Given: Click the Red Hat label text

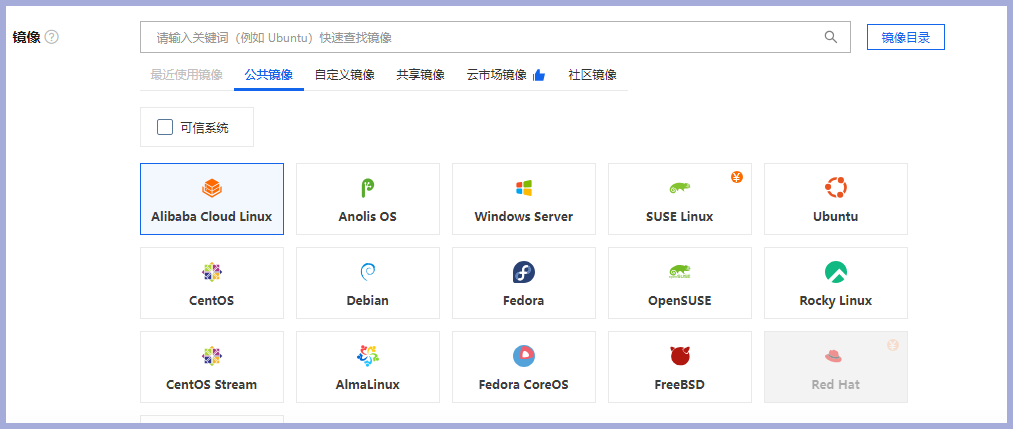Looking at the screenshot, I should pos(836,384).
